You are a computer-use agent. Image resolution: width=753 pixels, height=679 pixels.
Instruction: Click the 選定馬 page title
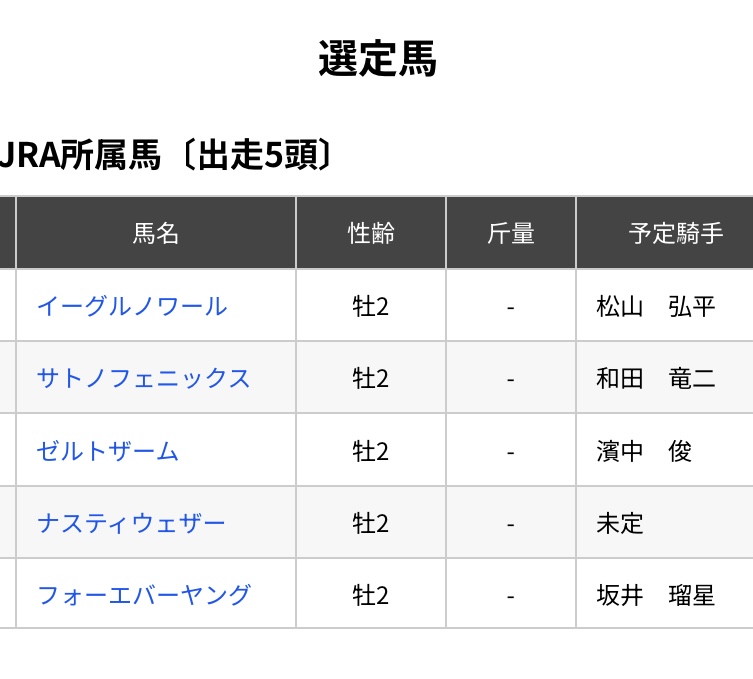(x=377, y=59)
